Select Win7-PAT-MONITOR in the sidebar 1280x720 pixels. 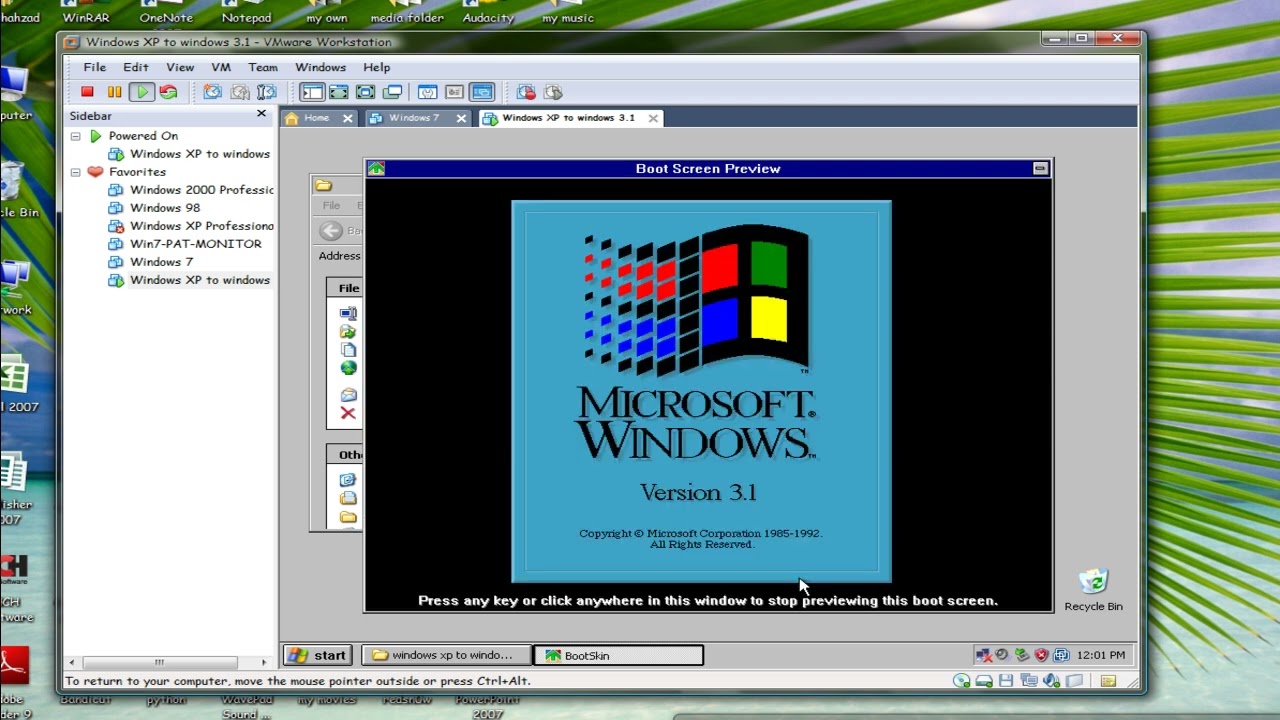point(186,244)
